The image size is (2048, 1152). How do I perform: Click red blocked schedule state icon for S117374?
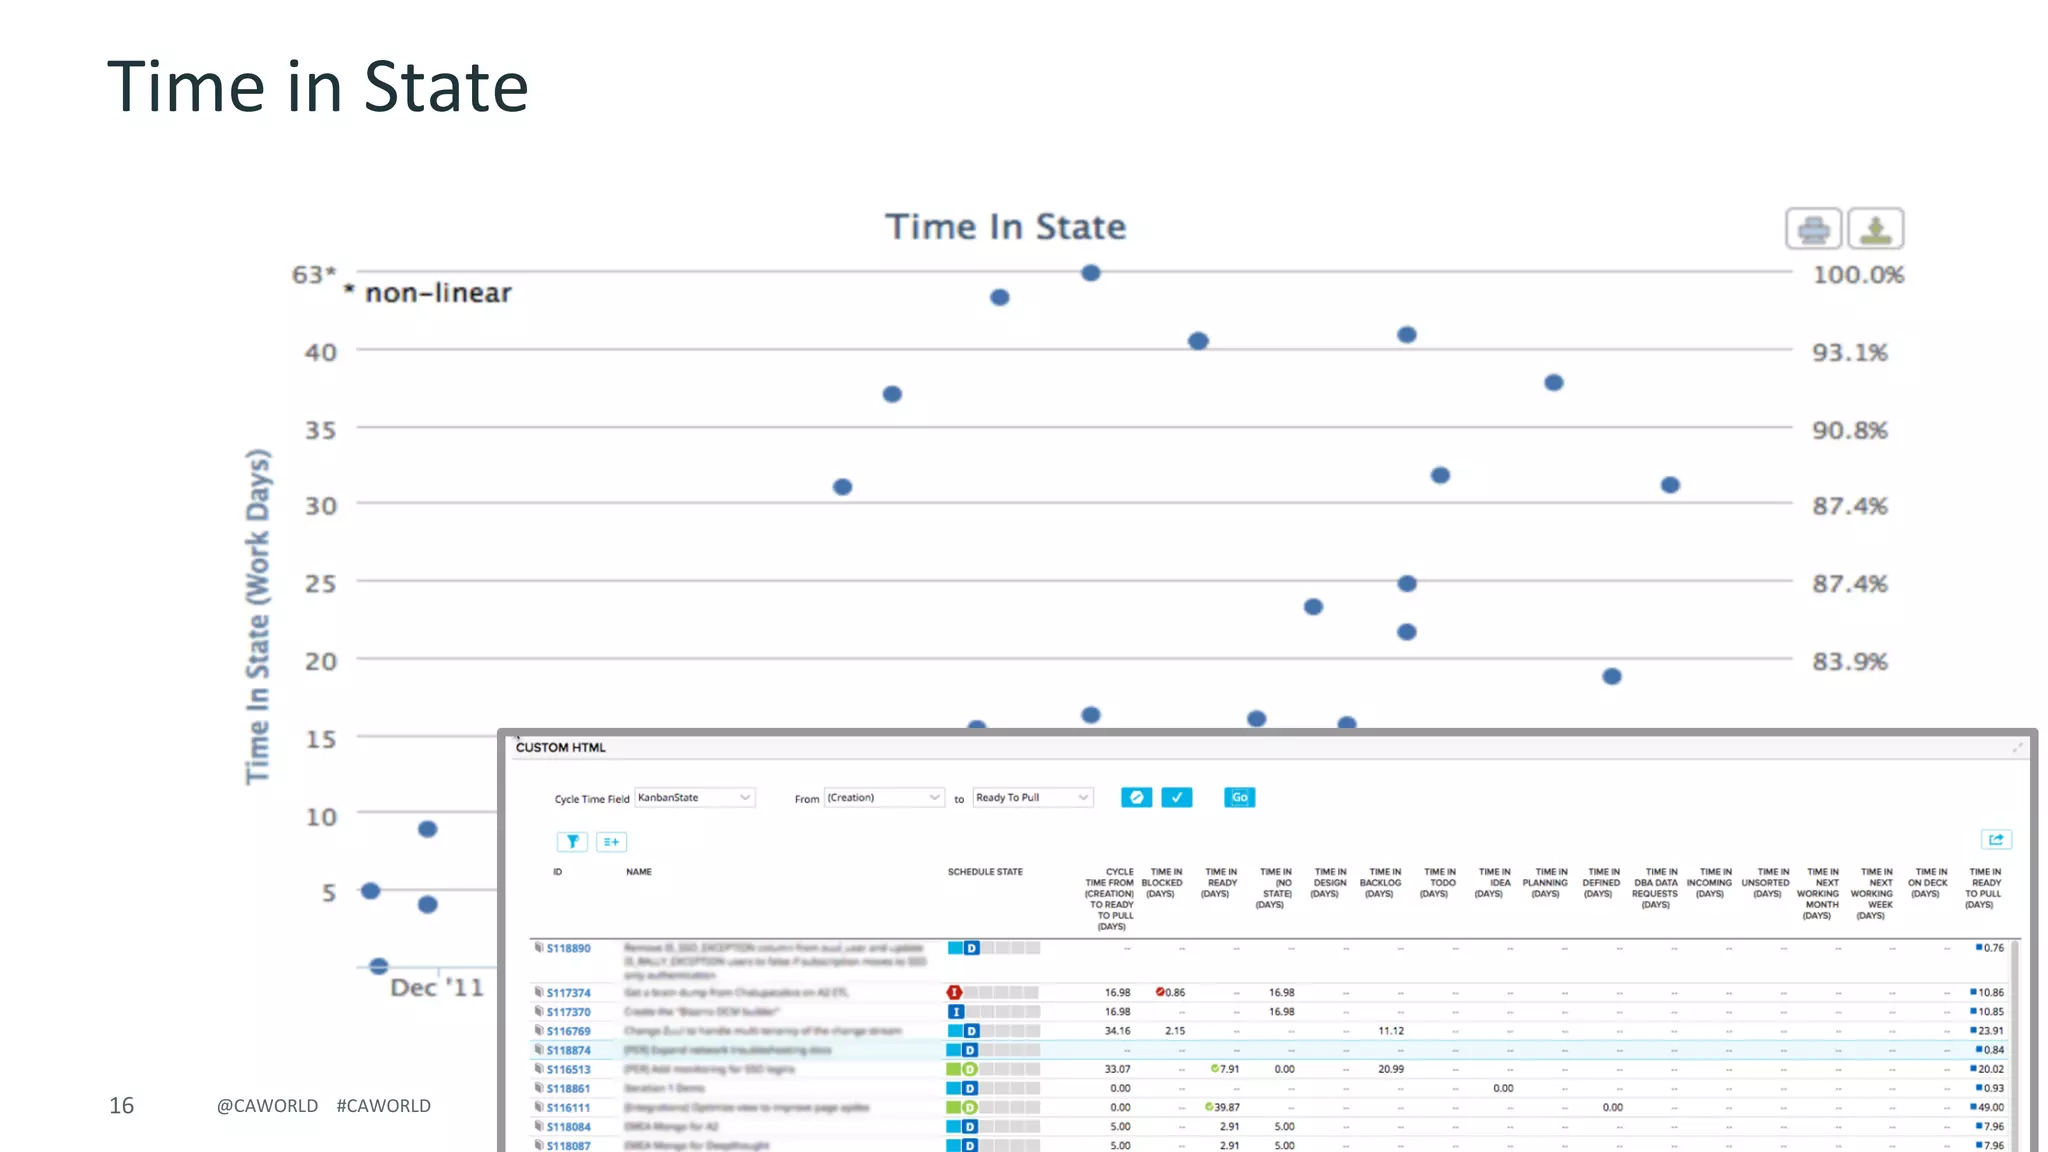tap(955, 993)
